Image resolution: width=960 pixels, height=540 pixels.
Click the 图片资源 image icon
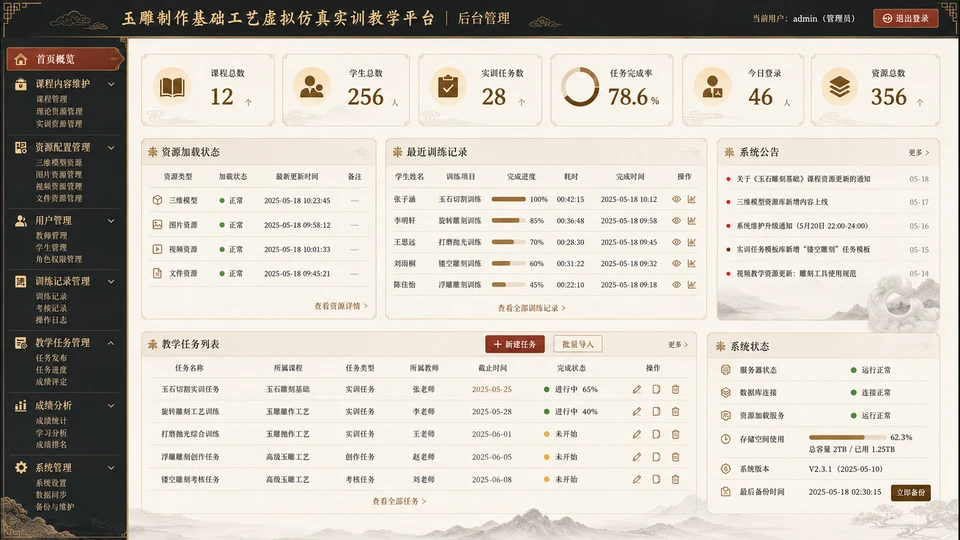coord(157,225)
